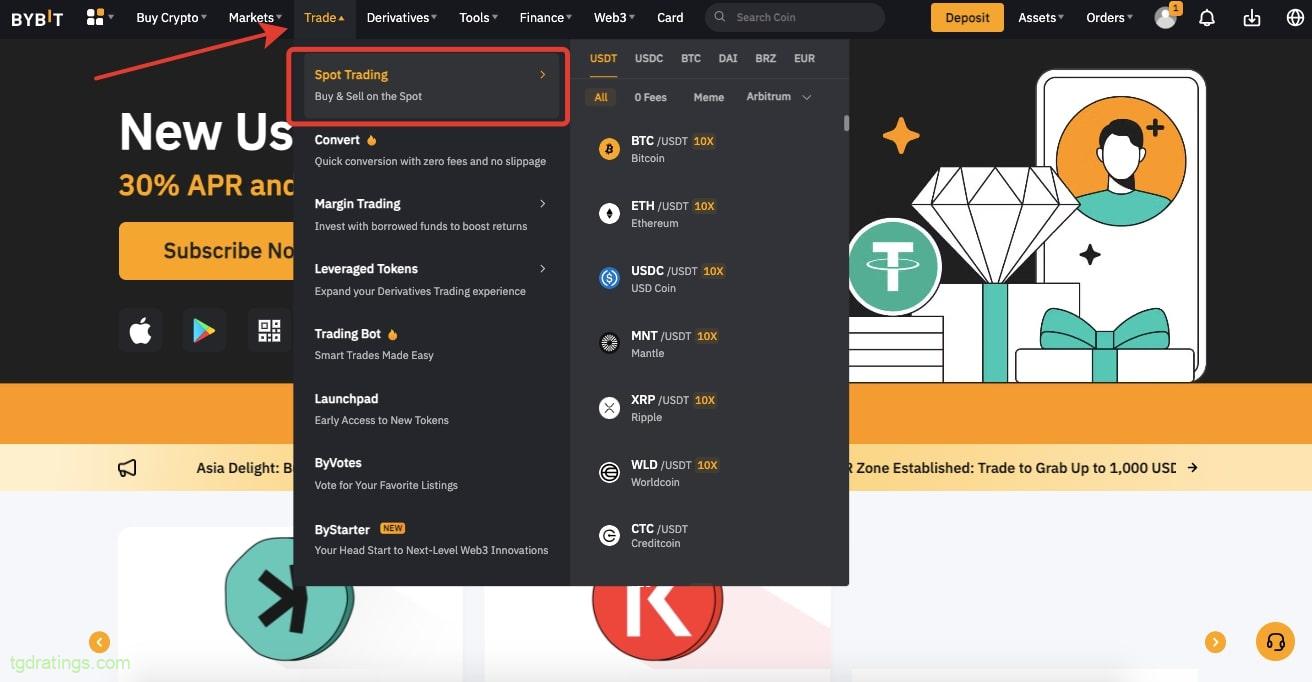Collapse the Trade menu

click(x=324, y=17)
